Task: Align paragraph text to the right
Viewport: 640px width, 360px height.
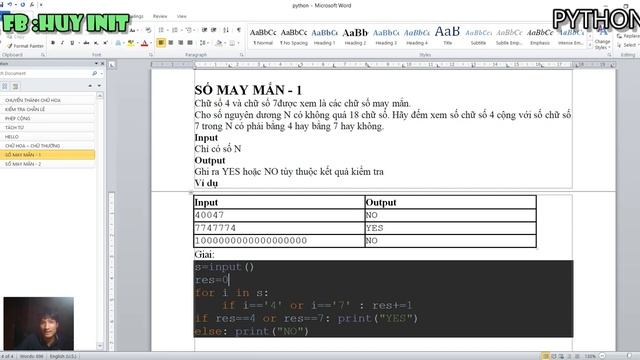Action: pos(180,42)
